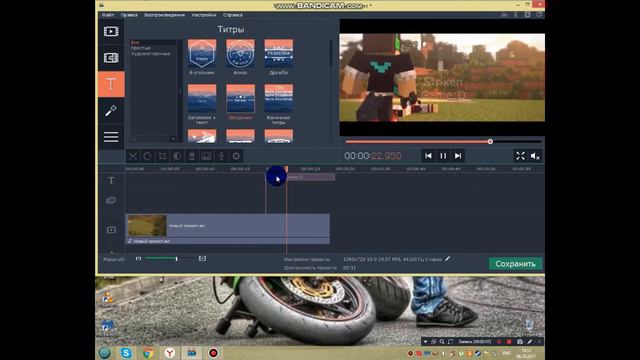Viewport: 640px width, 360px height.
Task: Click the Record audio microphone tool
Action: click(221, 156)
